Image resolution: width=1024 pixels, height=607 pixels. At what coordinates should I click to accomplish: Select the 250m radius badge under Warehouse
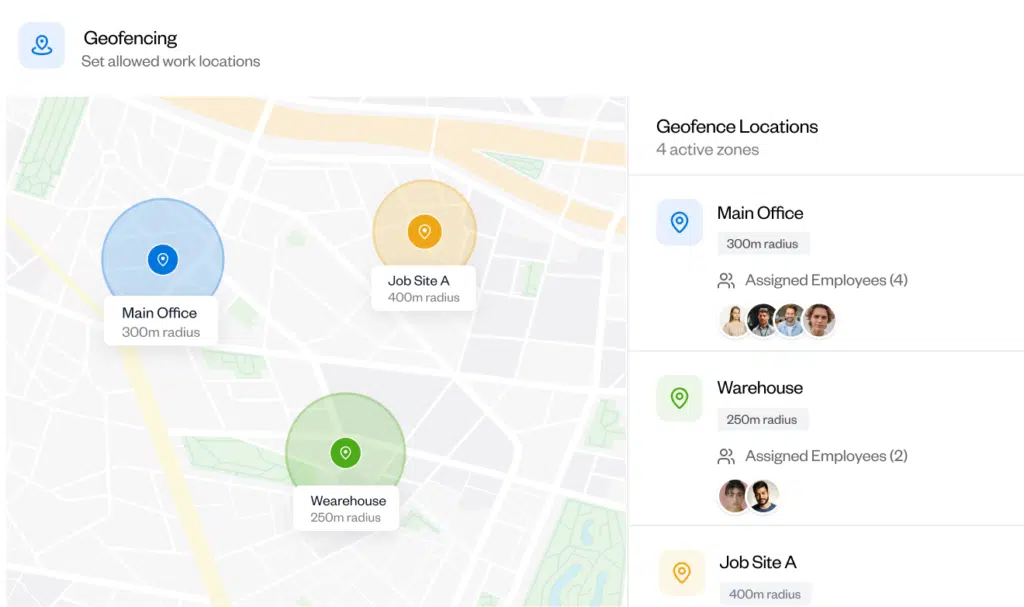[x=763, y=419]
